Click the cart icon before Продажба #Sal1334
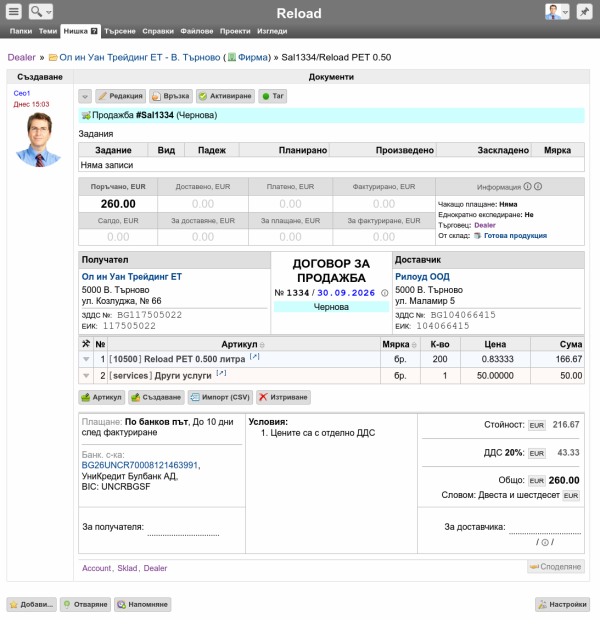The height and width of the screenshot is (620, 600). point(86,115)
